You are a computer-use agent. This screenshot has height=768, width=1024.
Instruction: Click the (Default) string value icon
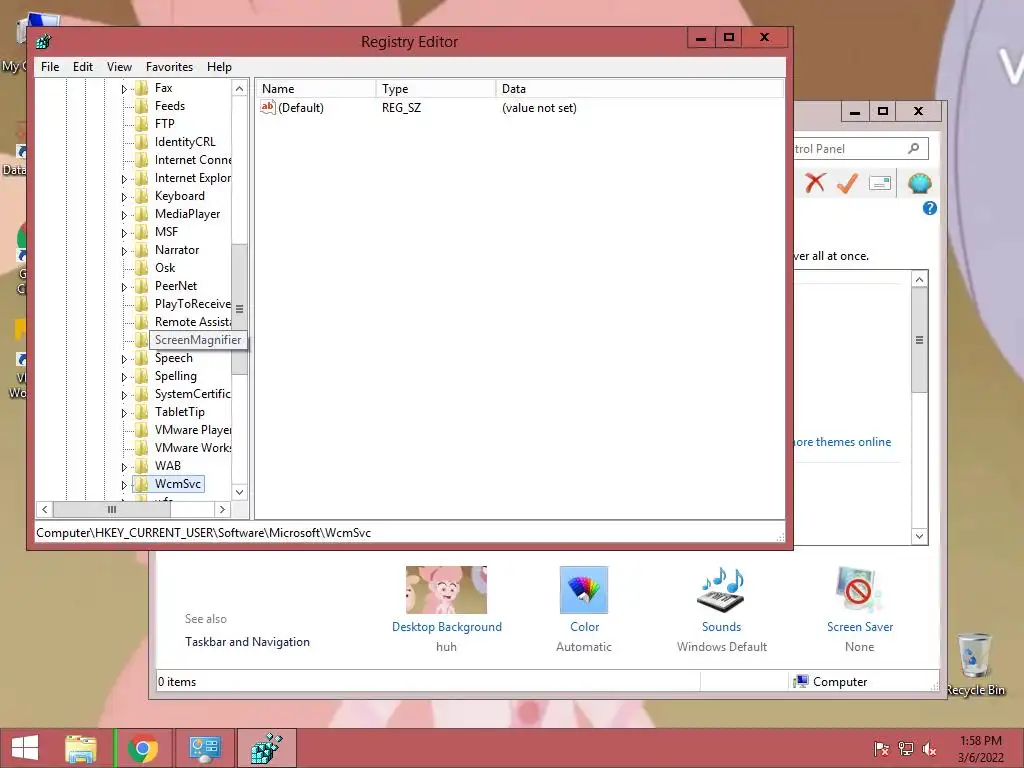[267, 108]
